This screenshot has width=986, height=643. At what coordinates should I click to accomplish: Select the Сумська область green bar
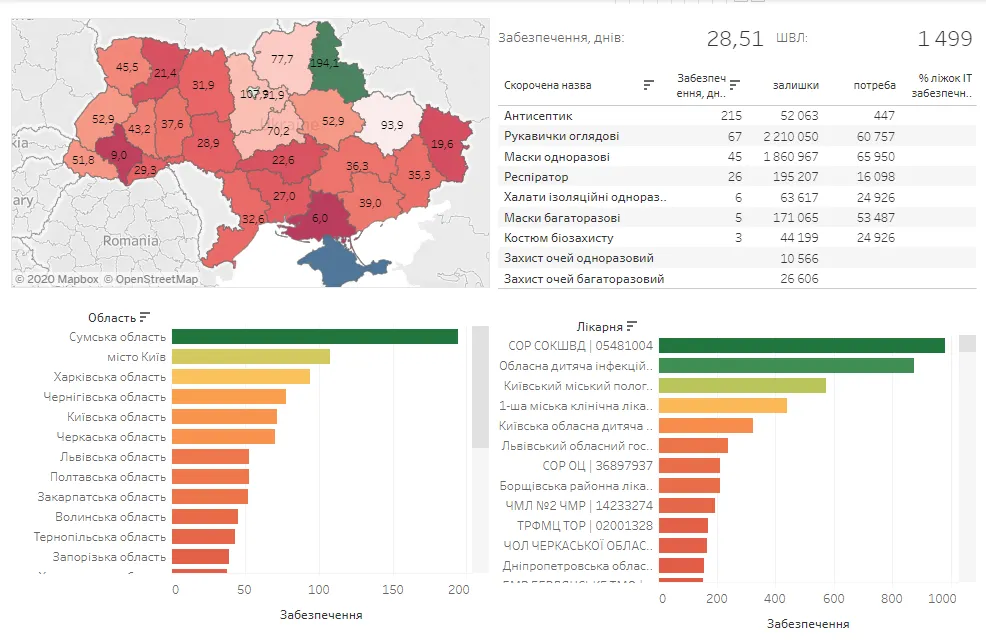pyautogui.click(x=314, y=336)
